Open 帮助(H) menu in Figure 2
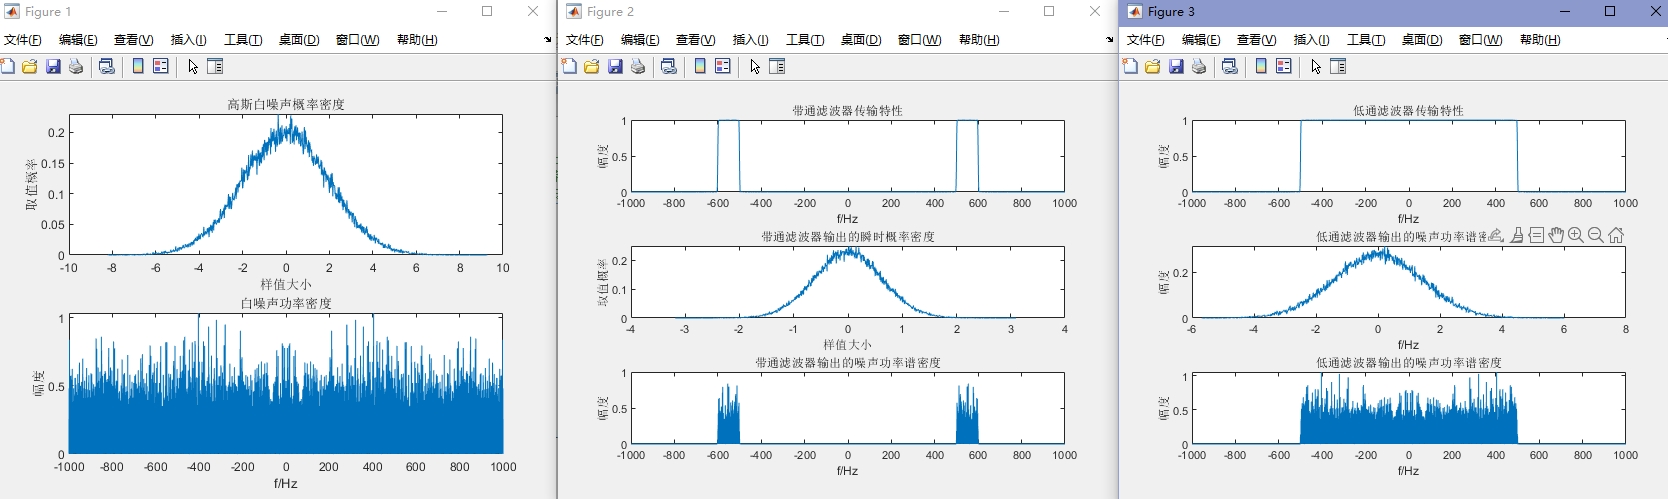The width and height of the screenshot is (1668, 499). [979, 40]
